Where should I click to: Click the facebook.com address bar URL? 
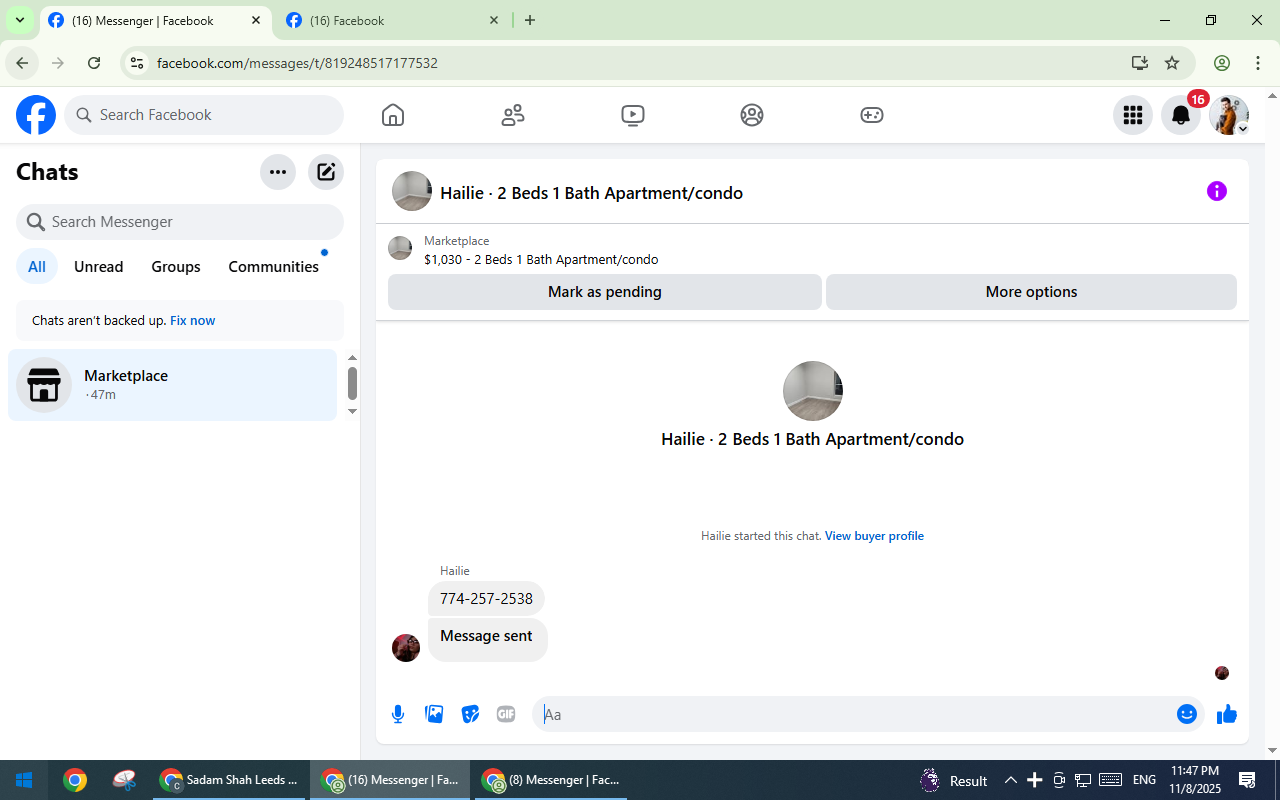click(x=297, y=63)
